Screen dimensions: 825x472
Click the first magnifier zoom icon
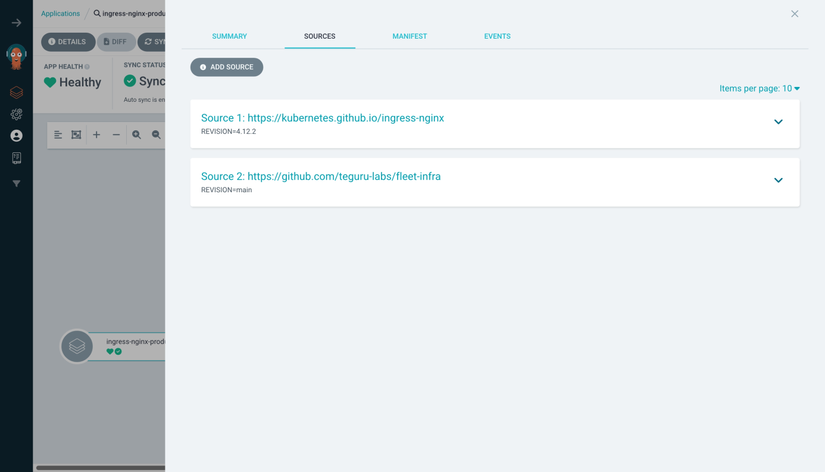pos(136,135)
